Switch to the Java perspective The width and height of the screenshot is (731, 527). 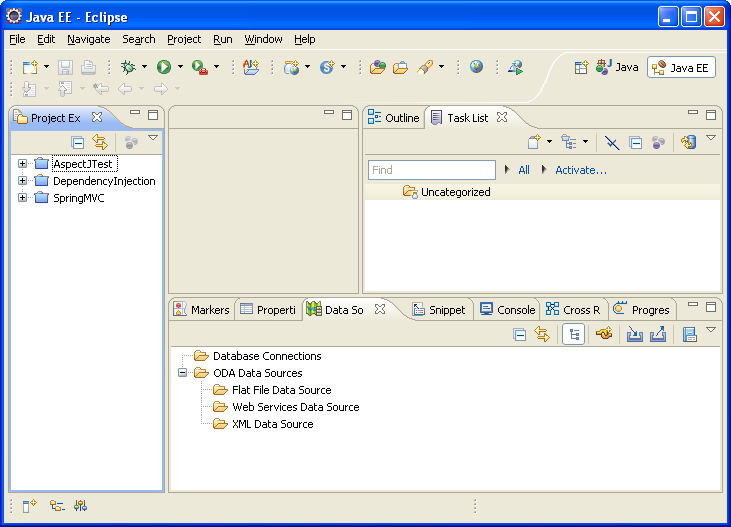point(617,67)
